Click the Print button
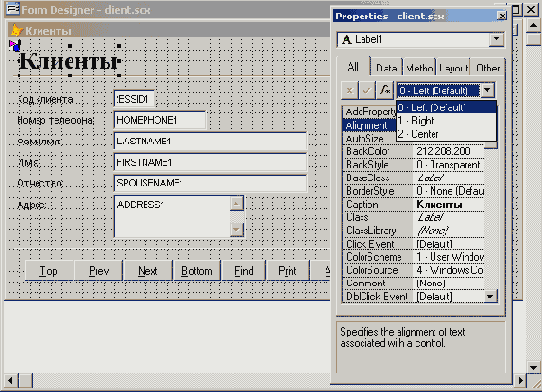This screenshot has width=542, height=392. click(x=287, y=271)
